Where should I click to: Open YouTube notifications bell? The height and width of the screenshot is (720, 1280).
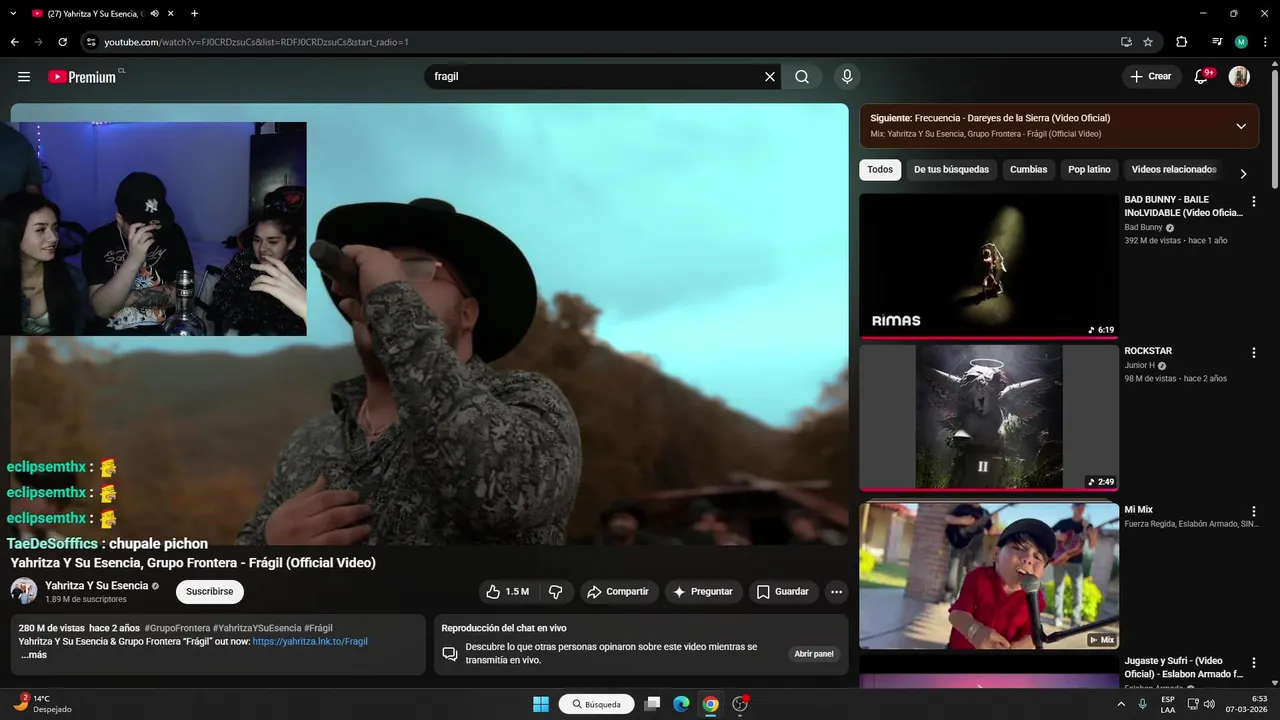pyautogui.click(x=1202, y=76)
